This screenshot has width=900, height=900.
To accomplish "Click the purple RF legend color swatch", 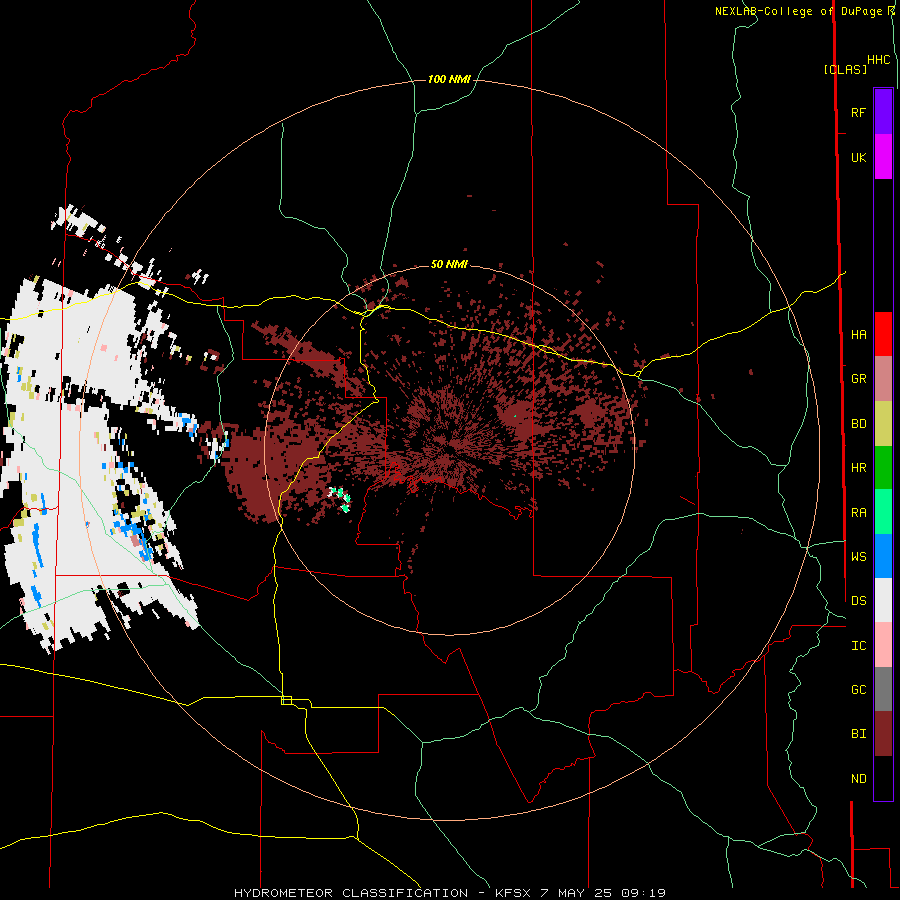I will [x=883, y=112].
